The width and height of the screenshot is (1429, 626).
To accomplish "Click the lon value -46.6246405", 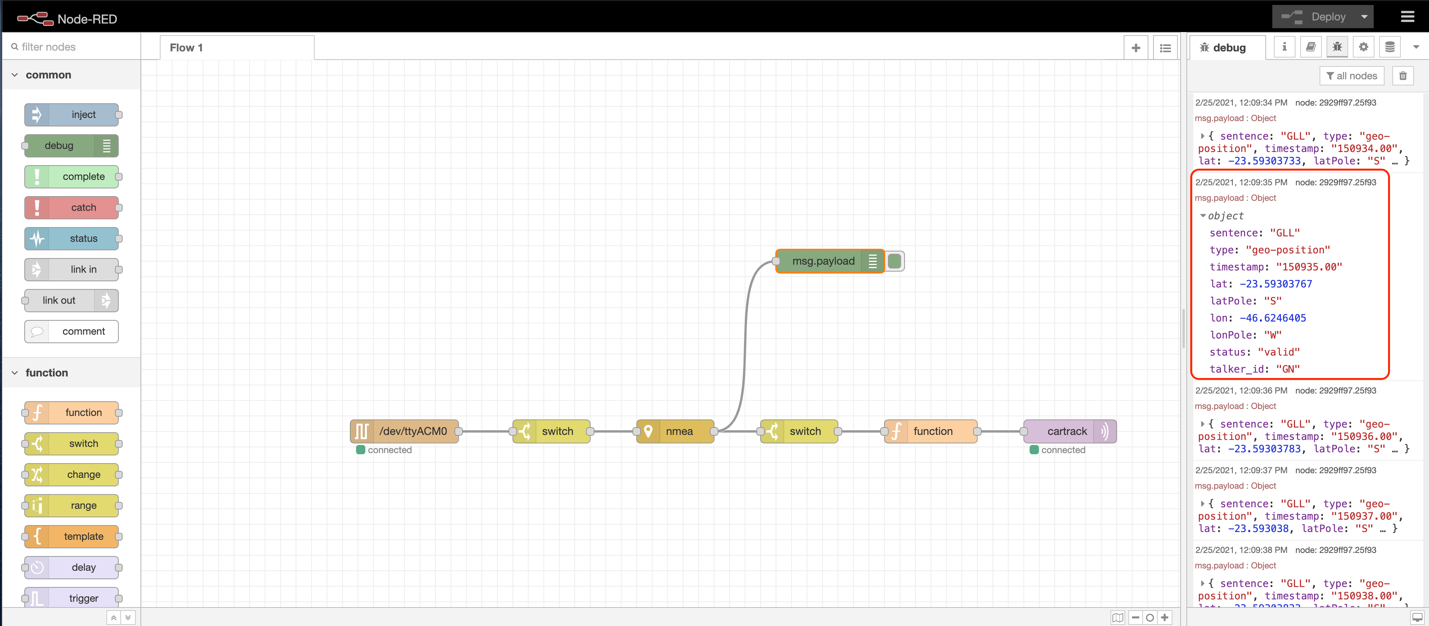I will point(1273,318).
